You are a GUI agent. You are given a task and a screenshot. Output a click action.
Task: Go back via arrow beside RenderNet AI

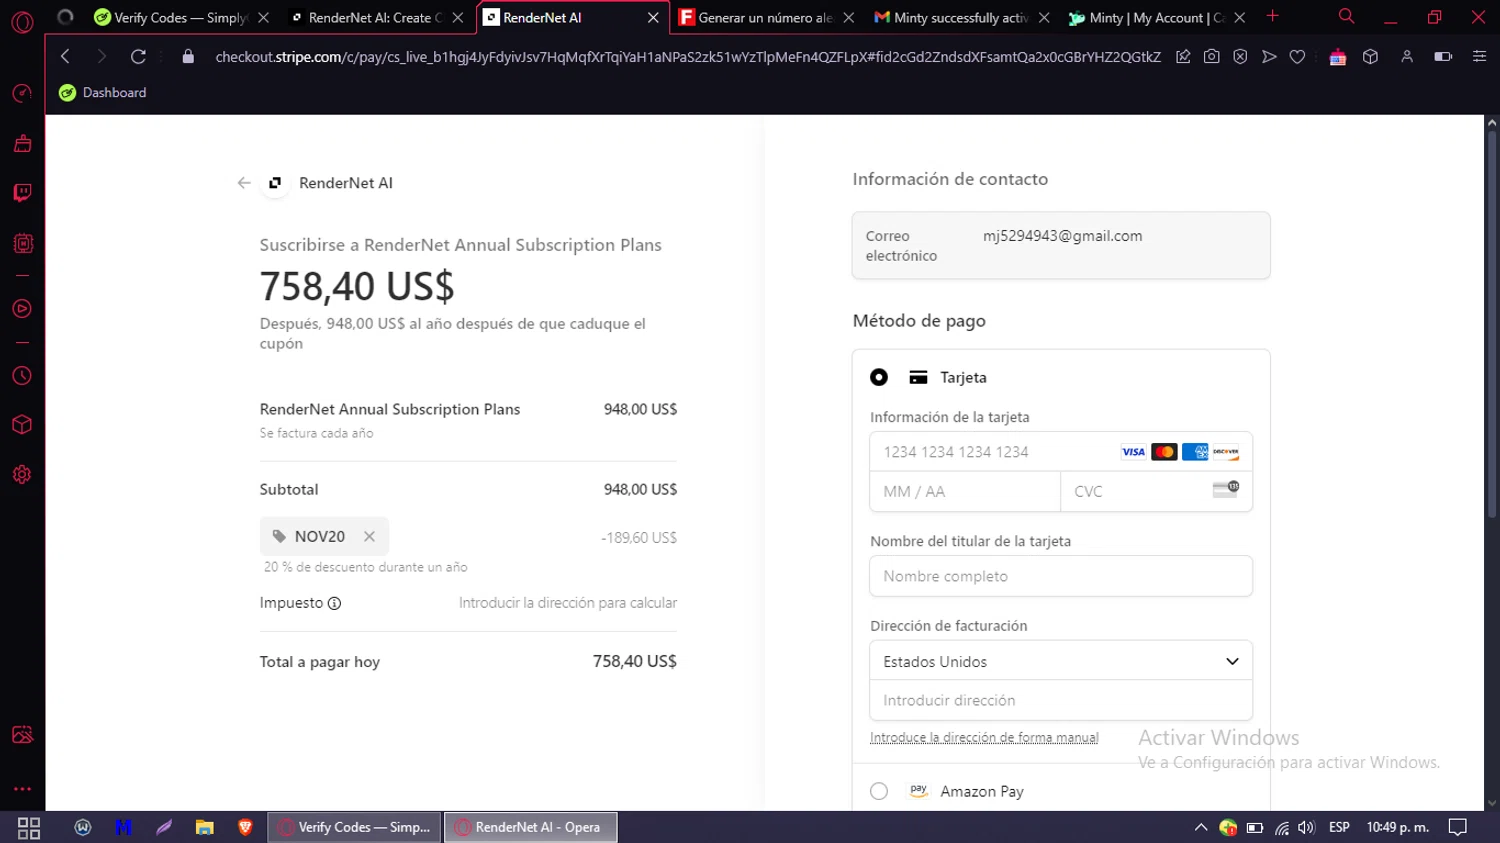(x=244, y=183)
